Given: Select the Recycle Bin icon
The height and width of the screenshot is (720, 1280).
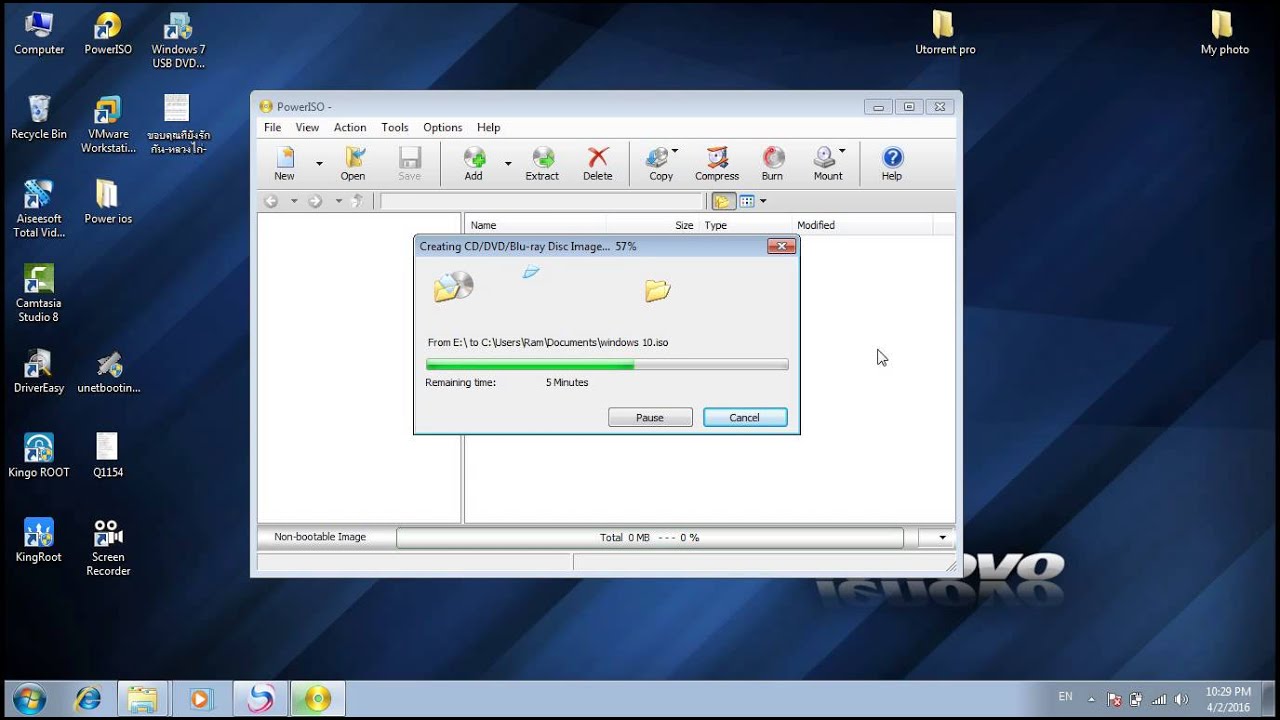Looking at the screenshot, I should pos(39,117).
